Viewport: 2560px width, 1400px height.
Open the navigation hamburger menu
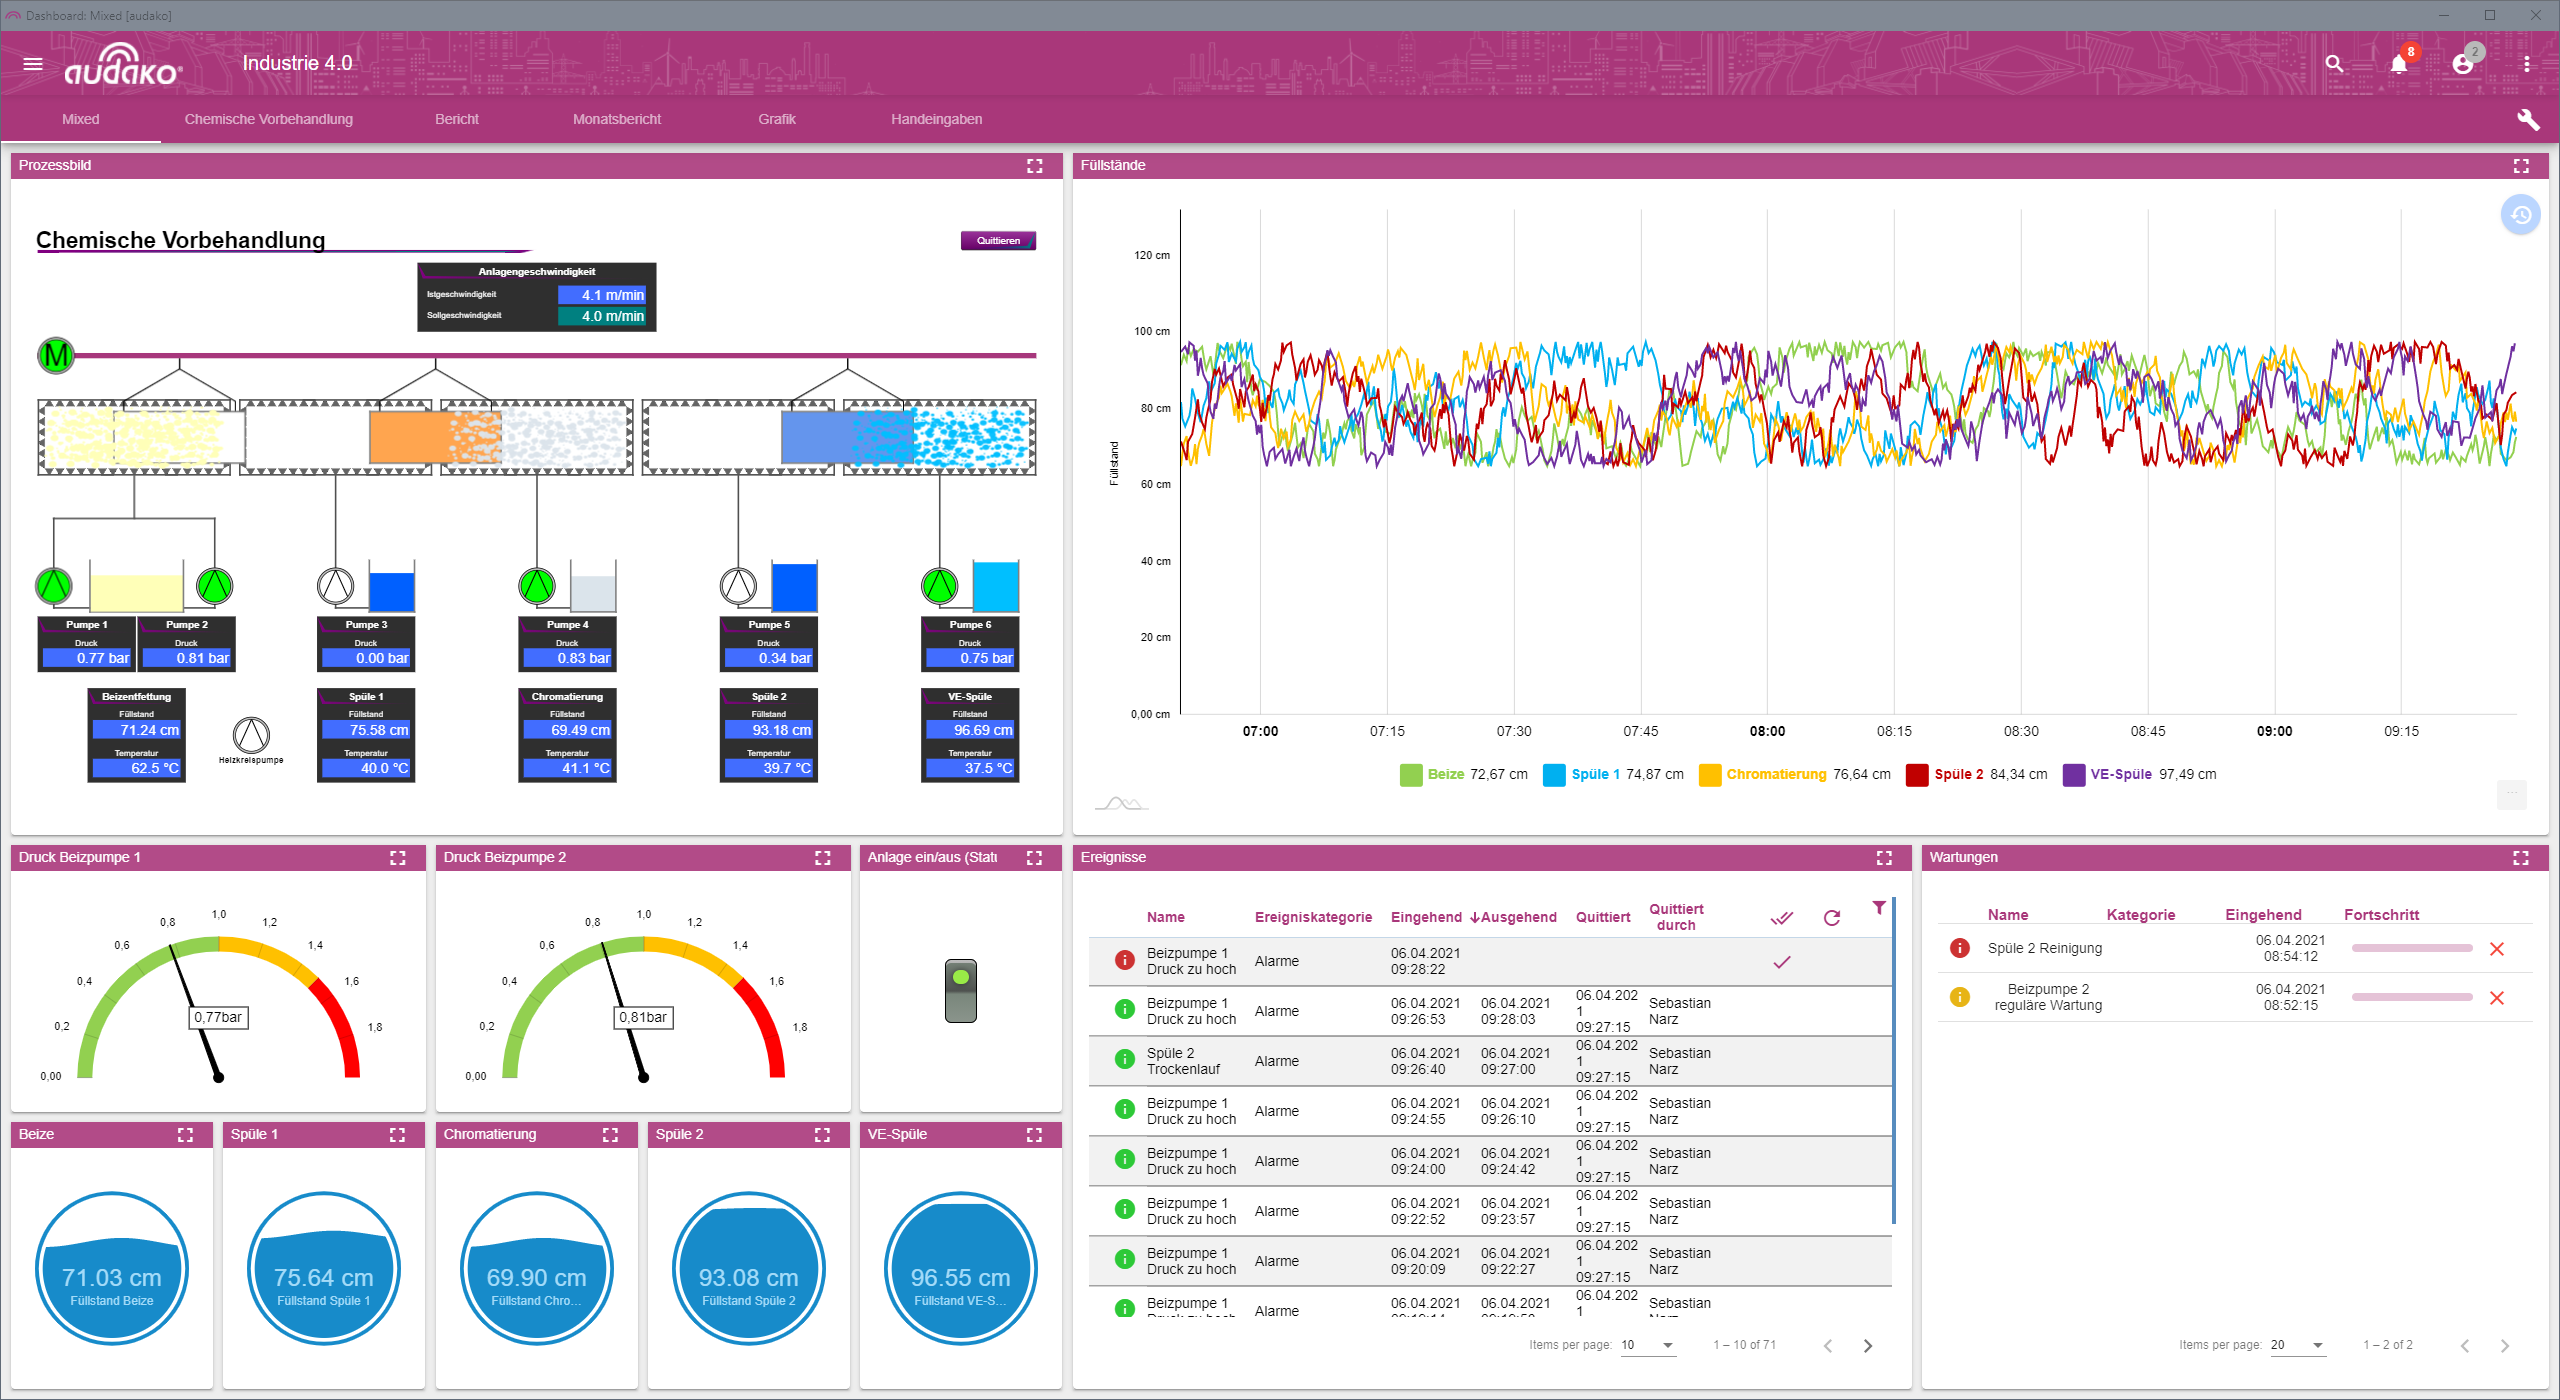pos(33,63)
